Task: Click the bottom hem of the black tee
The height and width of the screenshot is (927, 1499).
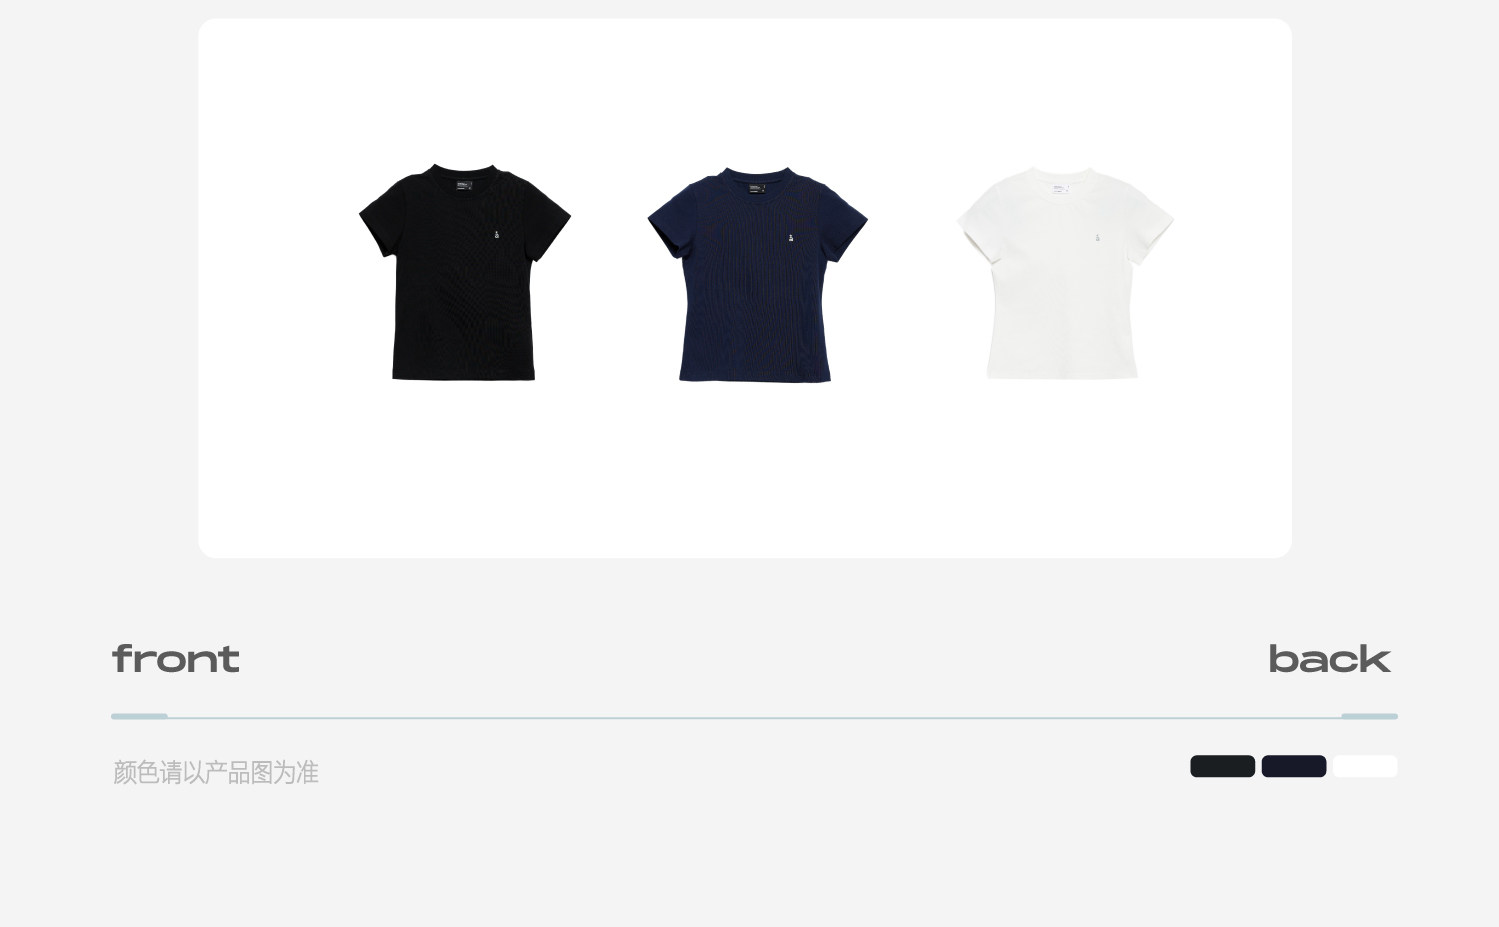Action: click(x=463, y=376)
